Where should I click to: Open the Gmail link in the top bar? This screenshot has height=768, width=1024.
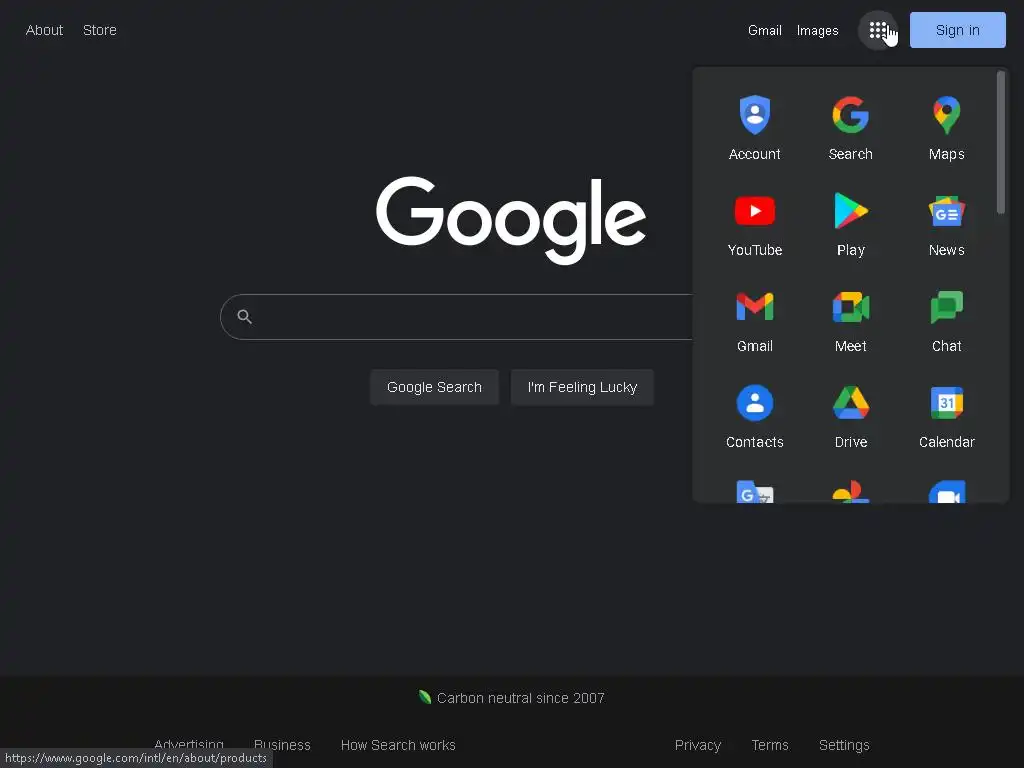coord(765,30)
